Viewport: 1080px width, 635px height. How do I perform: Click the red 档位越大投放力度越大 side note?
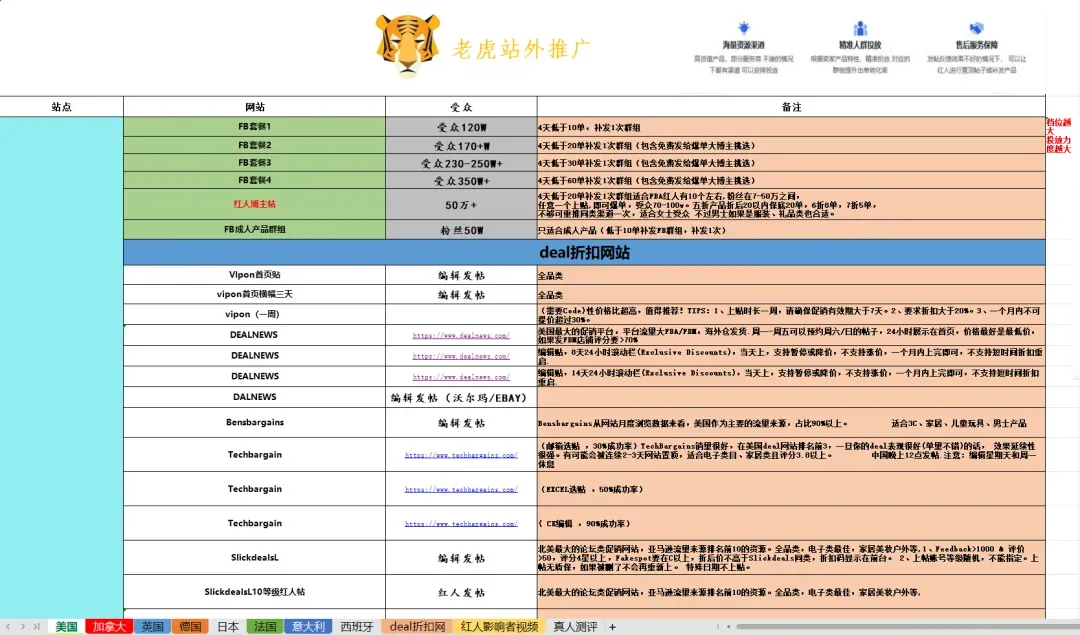(1059, 135)
